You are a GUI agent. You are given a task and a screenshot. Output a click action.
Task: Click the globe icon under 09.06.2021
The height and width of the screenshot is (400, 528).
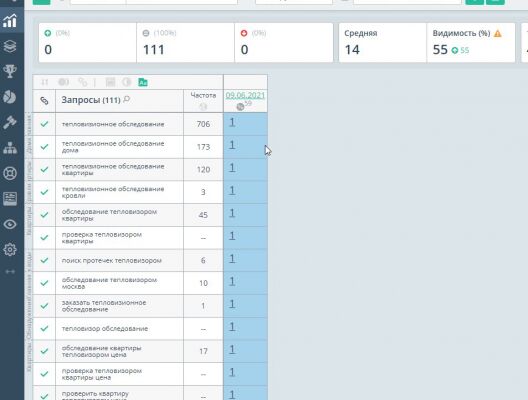(x=240, y=107)
